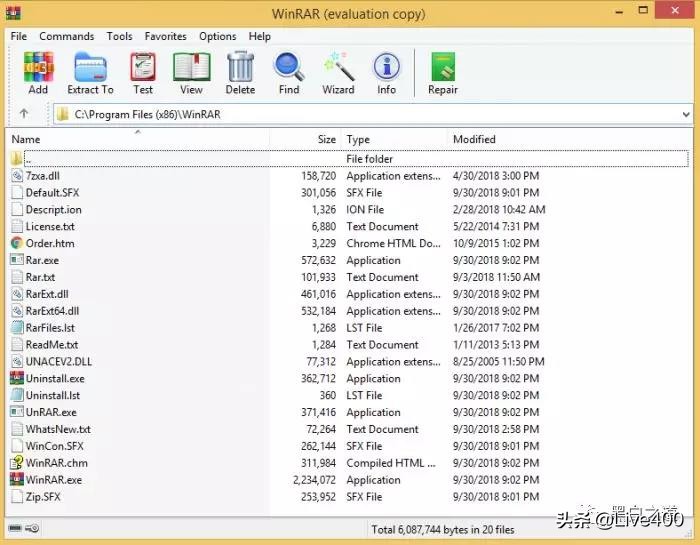This screenshot has height=545, width=700.
Task: Sort files by Modified column header
Action: [x=474, y=139]
